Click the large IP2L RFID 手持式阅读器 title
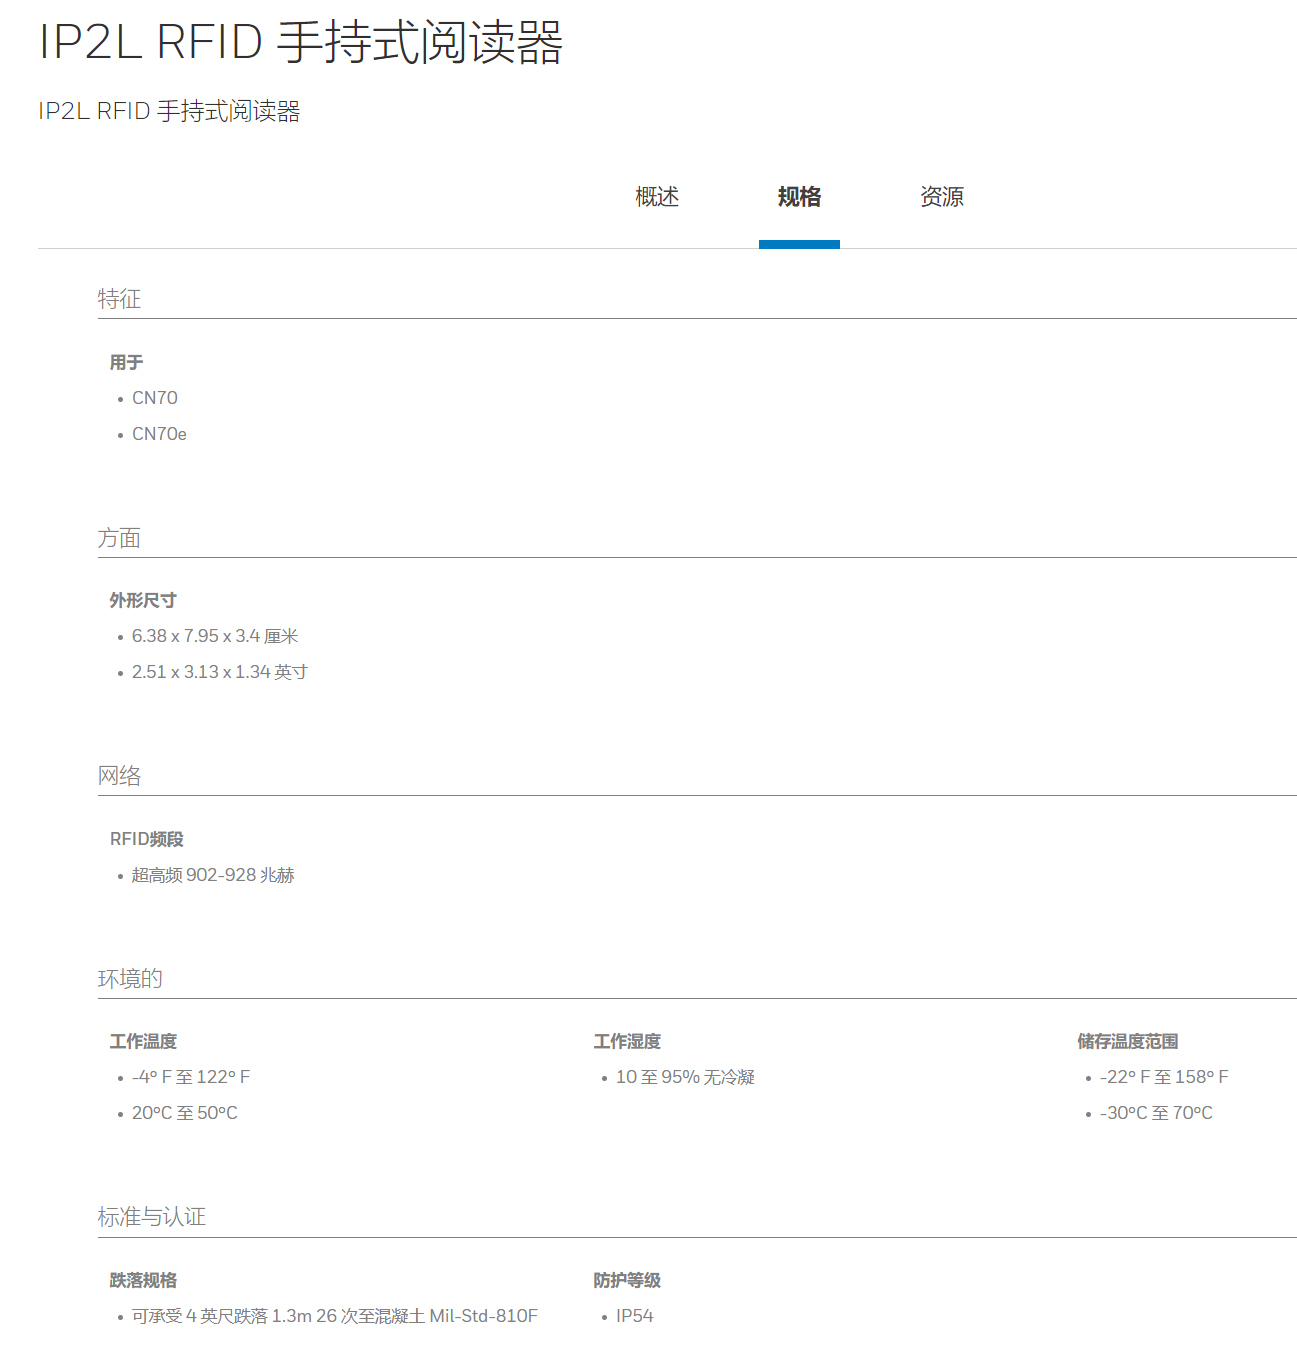 point(301,43)
